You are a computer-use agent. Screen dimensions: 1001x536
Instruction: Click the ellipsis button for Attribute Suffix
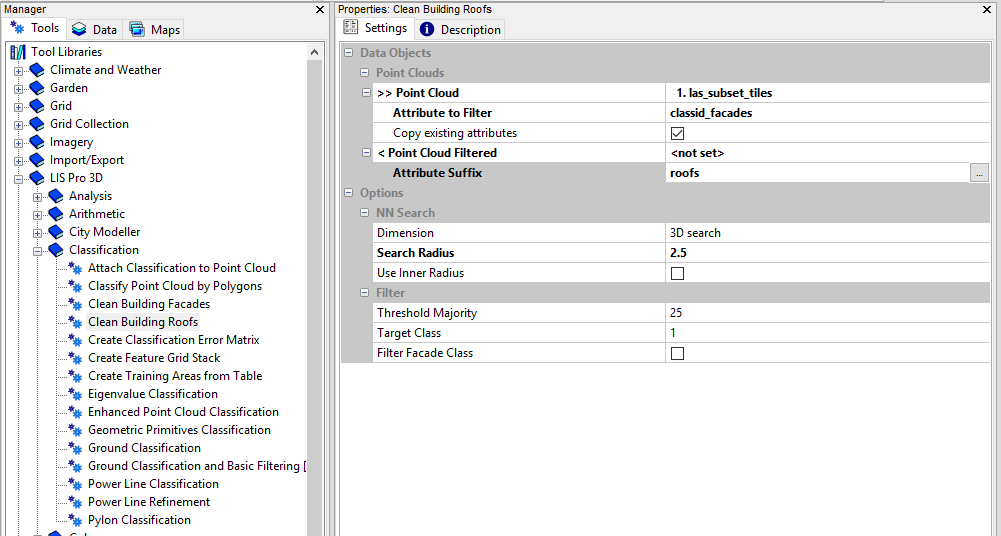[x=978, y=173]
